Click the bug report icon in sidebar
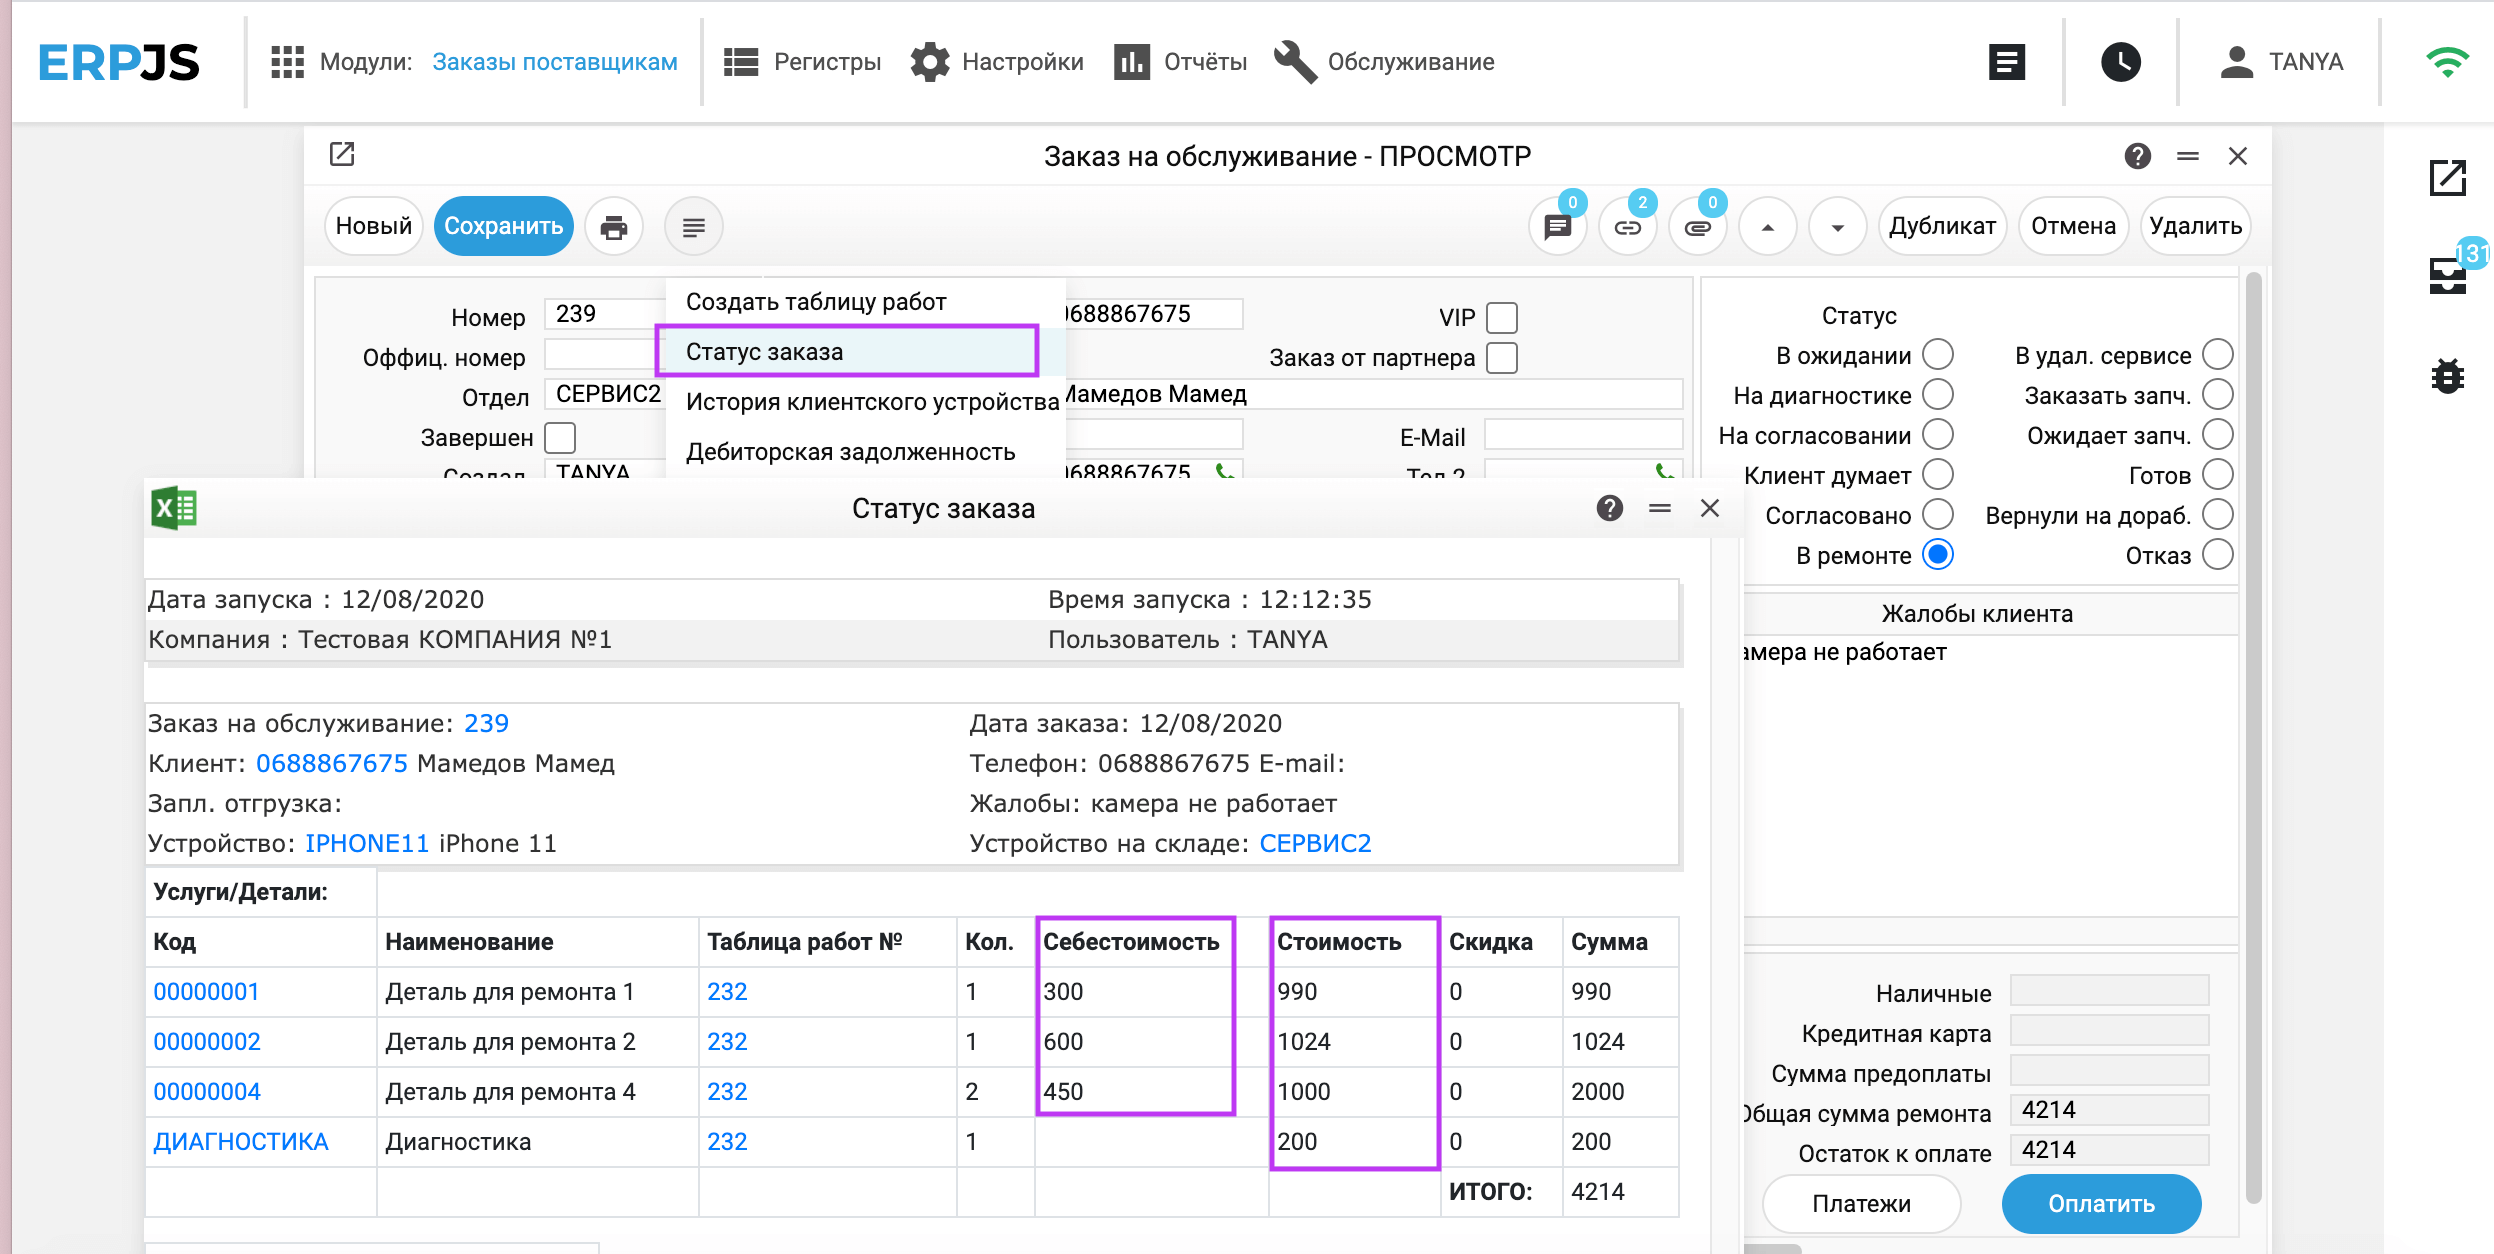Screen dimensions: 2494x1254 (x=2447, y=377)
